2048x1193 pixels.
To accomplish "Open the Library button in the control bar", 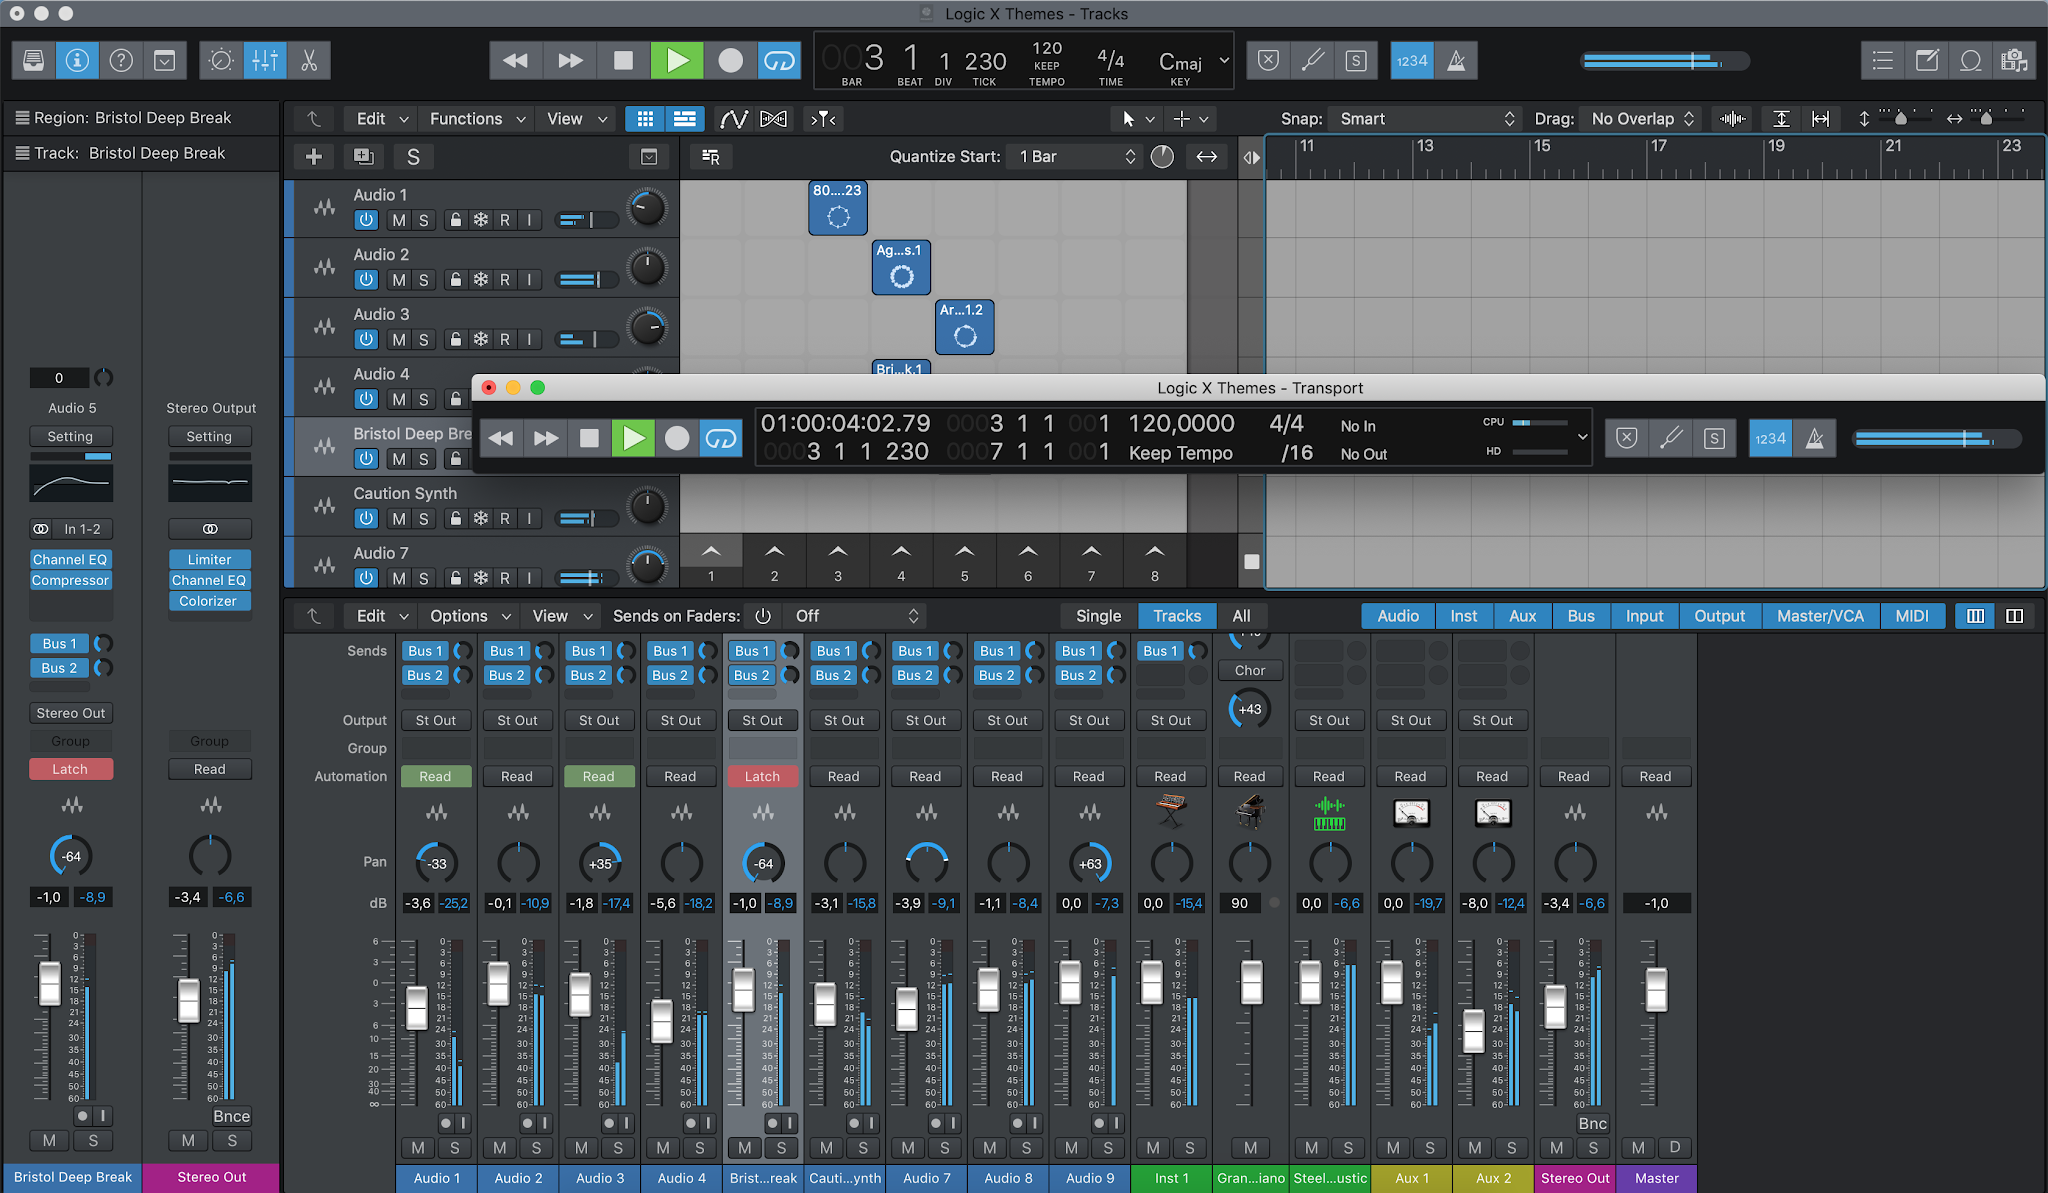I will click(33, 61).
